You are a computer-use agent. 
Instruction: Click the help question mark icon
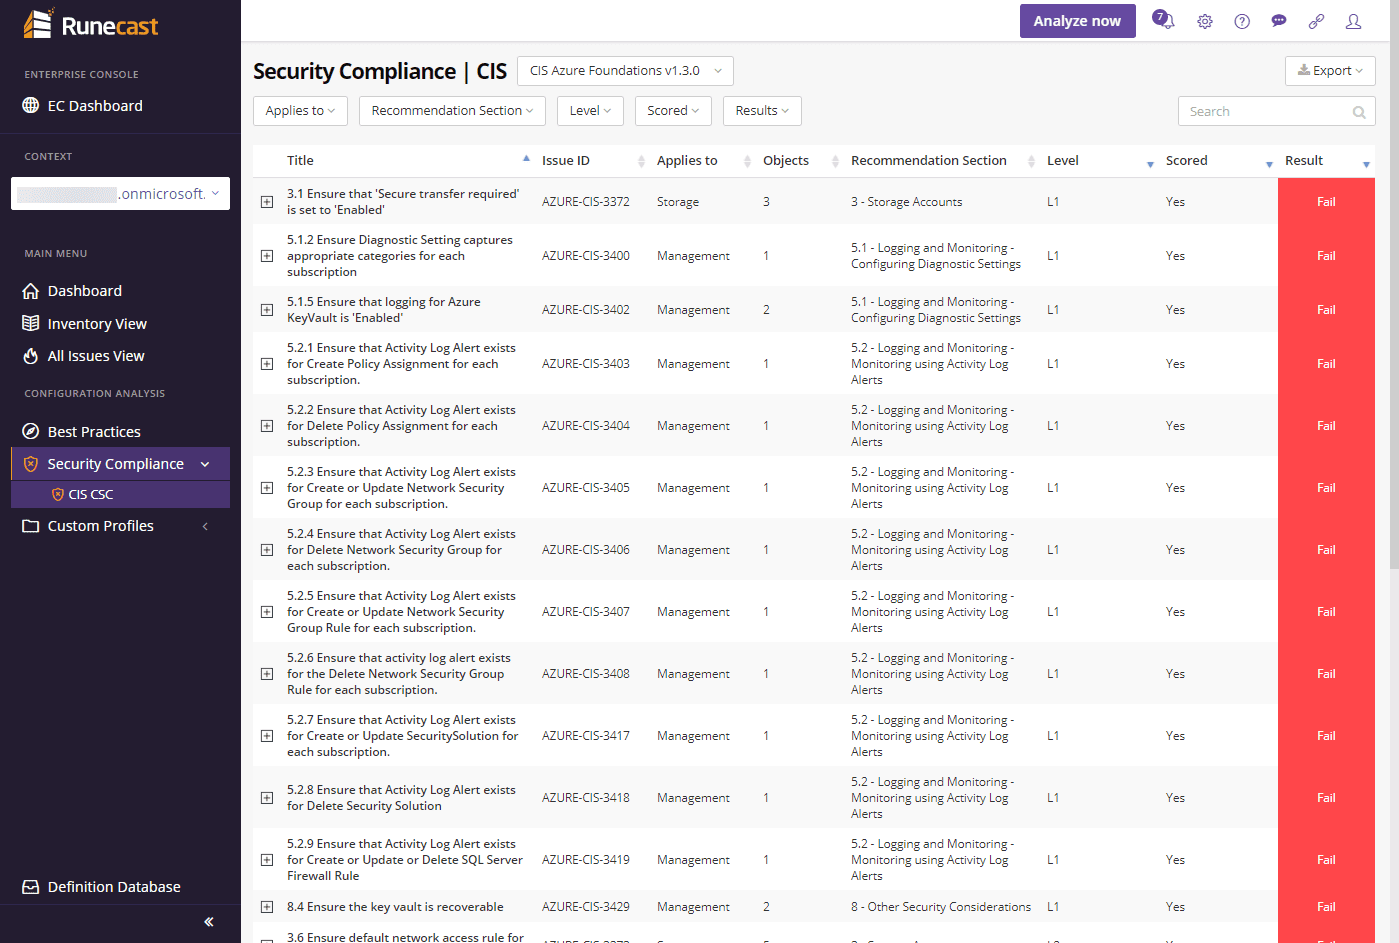[1242, 21]
